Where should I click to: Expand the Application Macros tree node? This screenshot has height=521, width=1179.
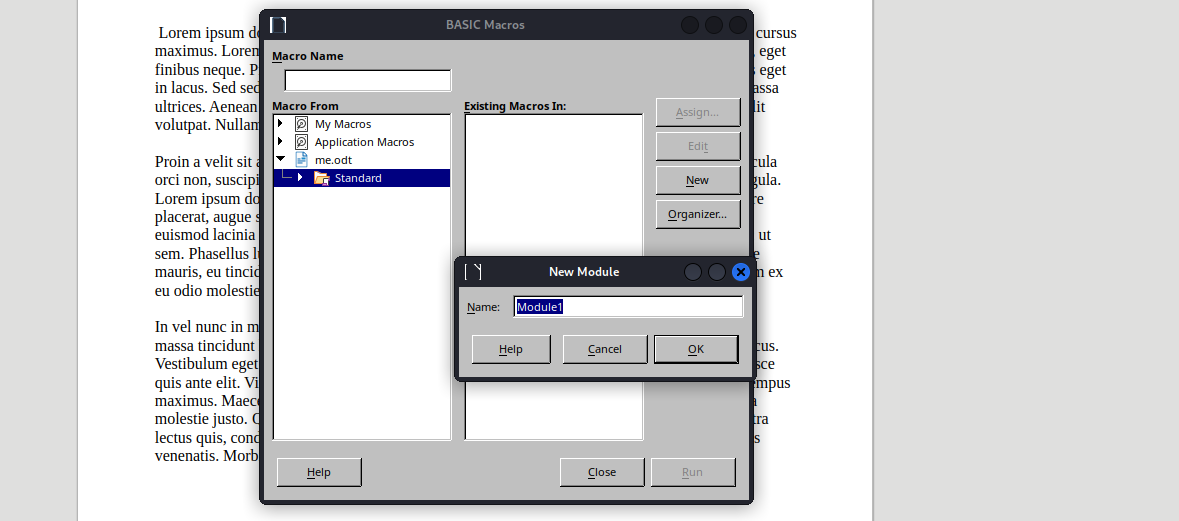tap(280, 141)
